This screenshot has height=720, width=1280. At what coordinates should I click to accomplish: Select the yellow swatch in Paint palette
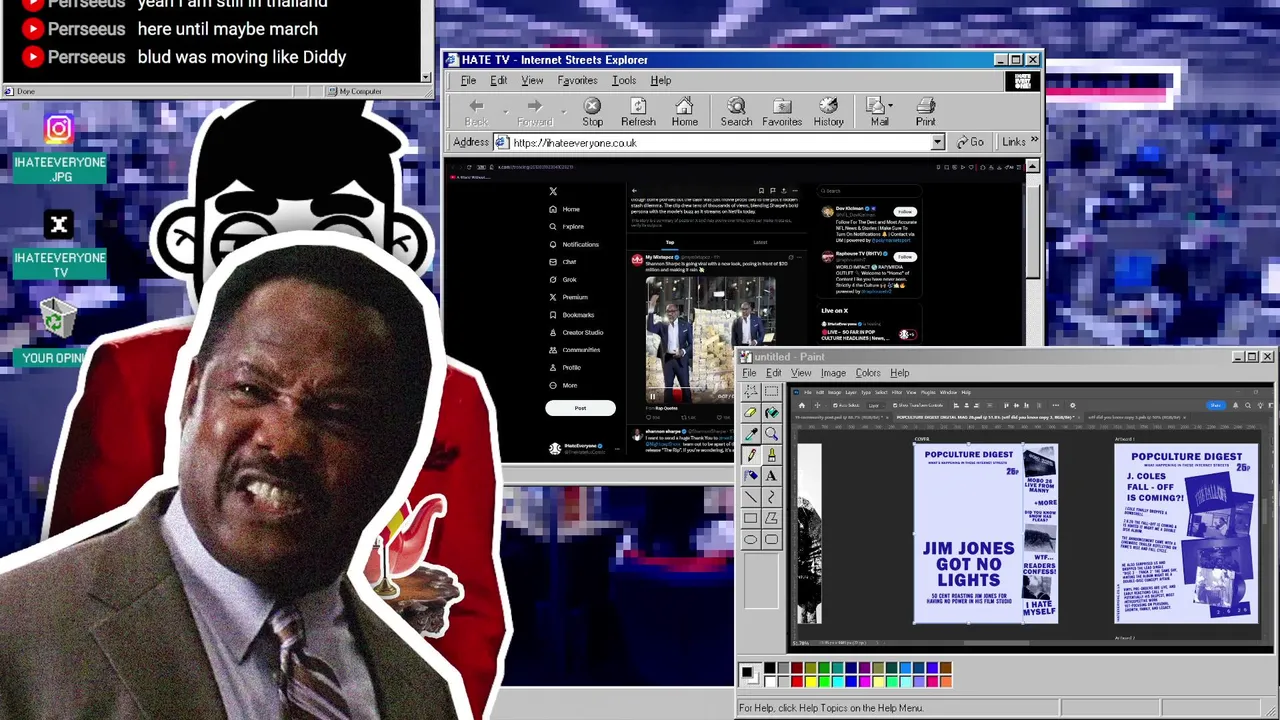tap(810, 682)
